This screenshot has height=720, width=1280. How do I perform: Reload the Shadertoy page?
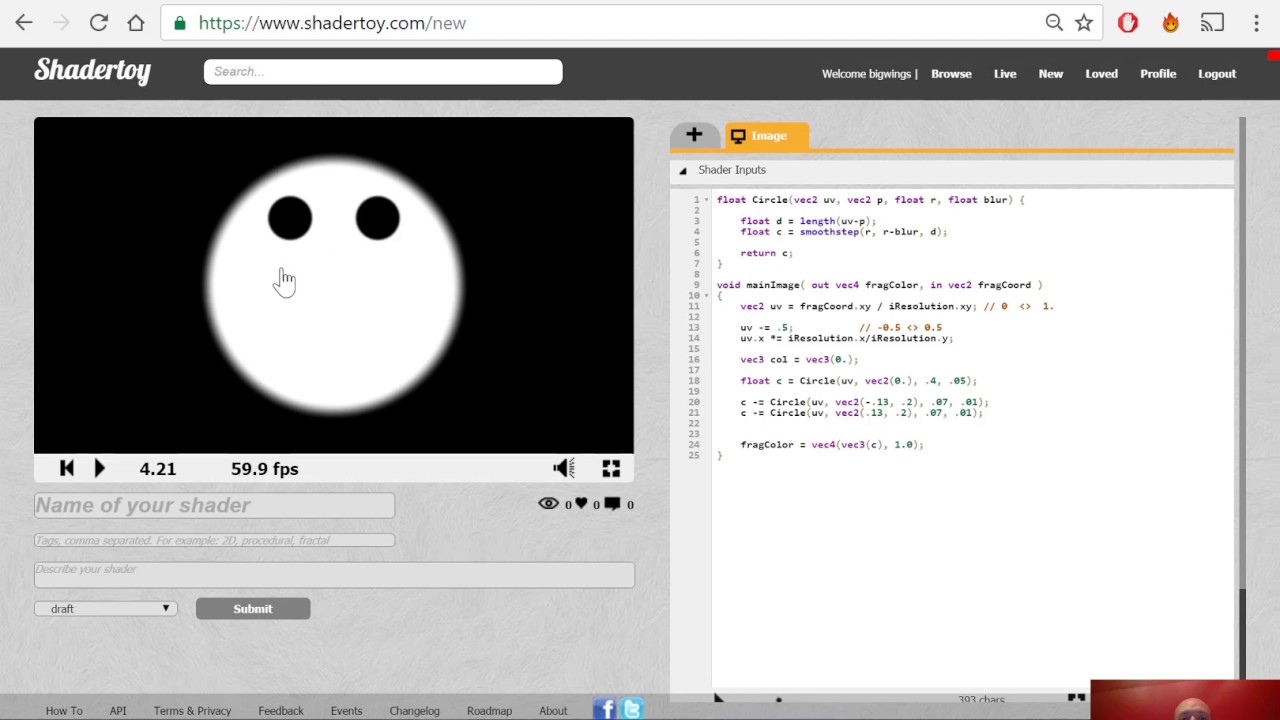tap(98, 23)
